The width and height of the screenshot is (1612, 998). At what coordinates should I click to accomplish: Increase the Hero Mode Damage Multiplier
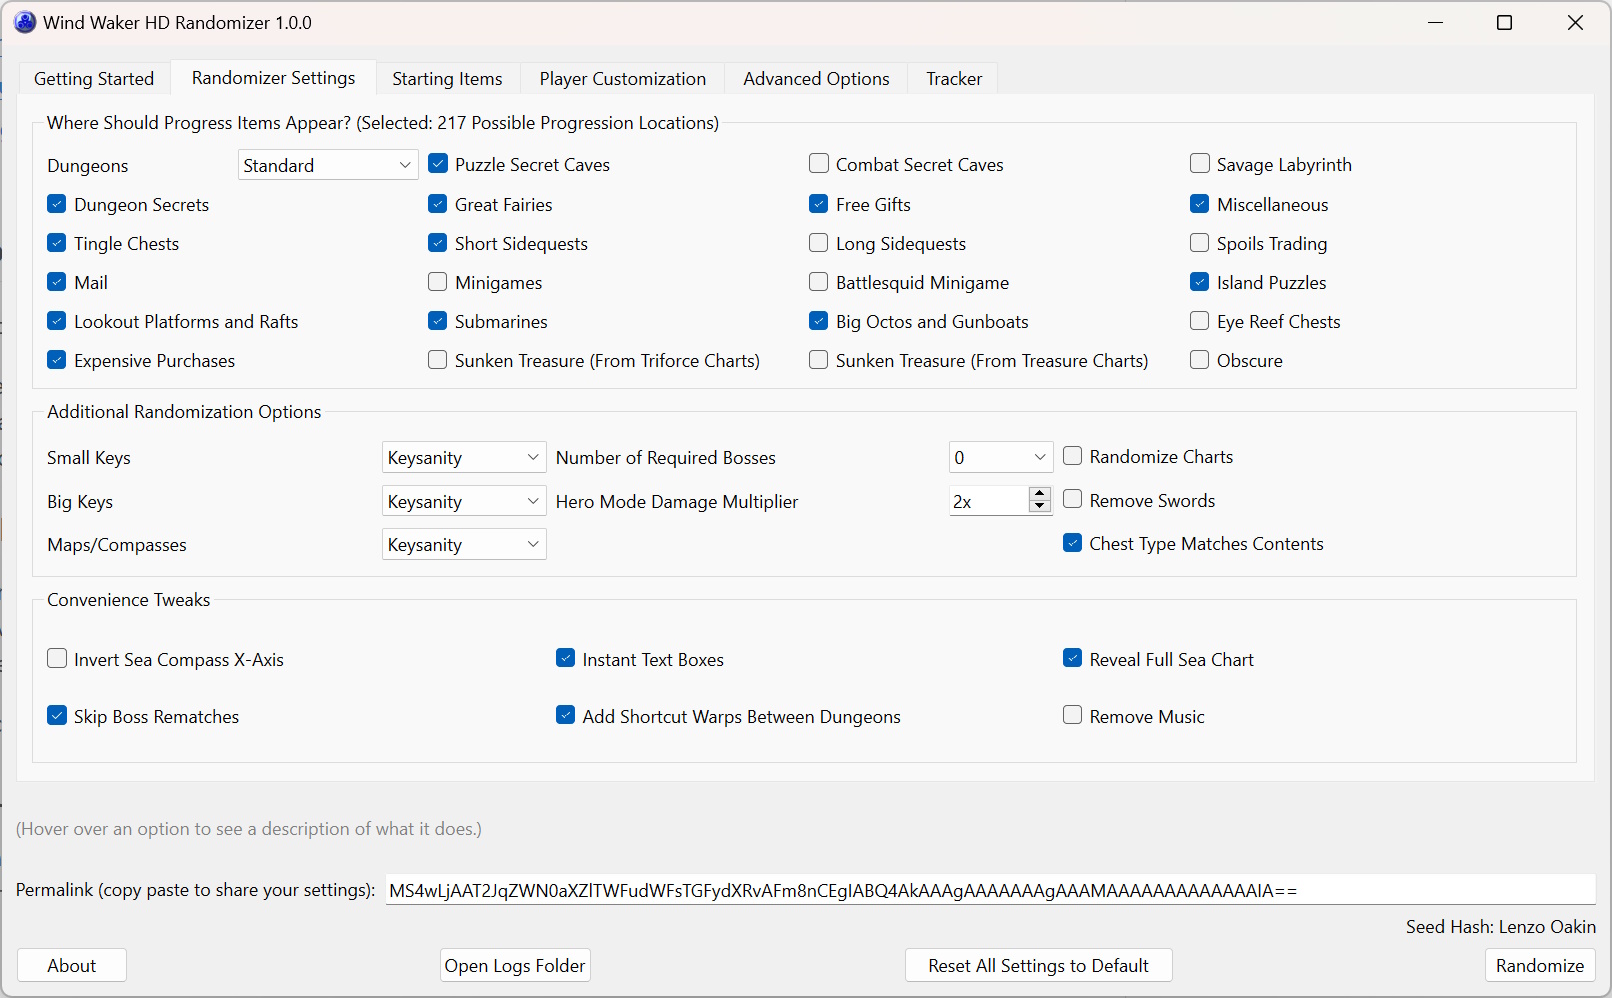pyautogui.click(x=1040, y=494)
